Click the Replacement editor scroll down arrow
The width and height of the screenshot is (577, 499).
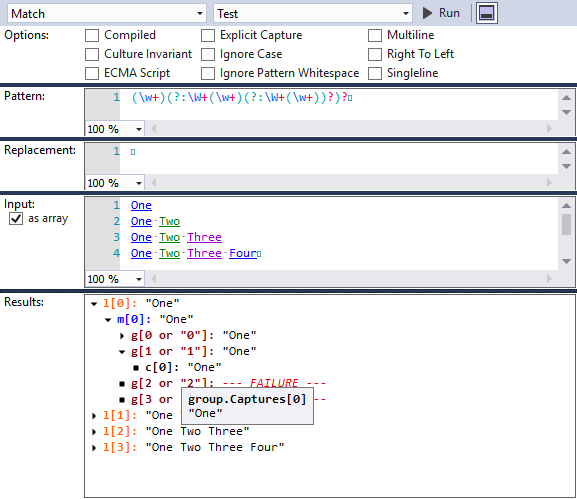point(566,166)
